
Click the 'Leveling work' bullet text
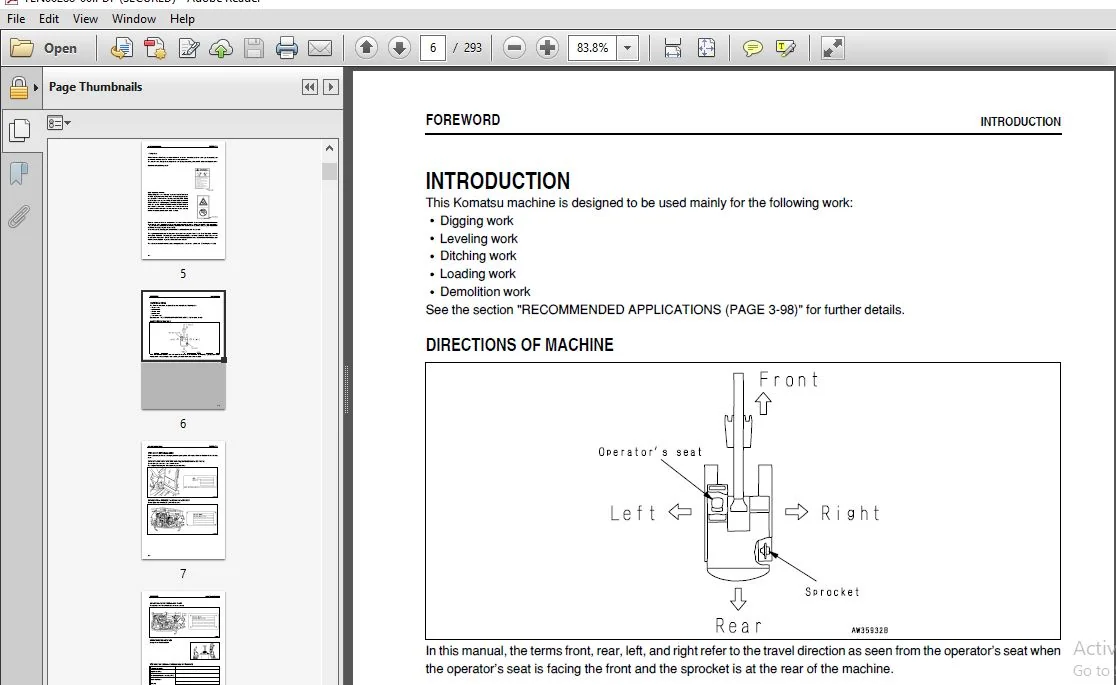pos(478,239)
